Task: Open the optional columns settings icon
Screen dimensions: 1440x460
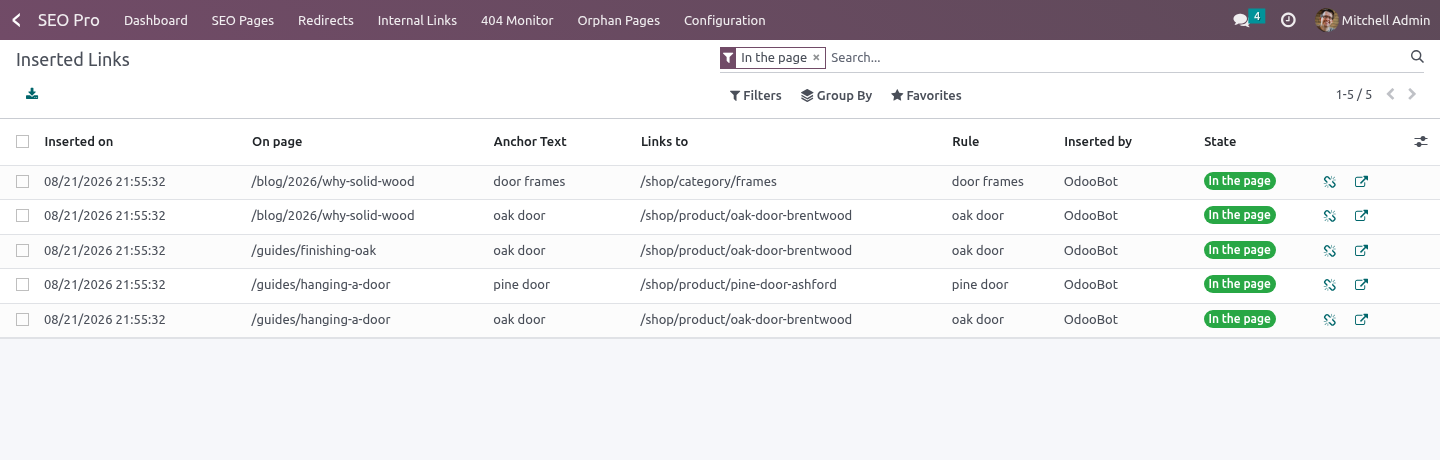Action: (1421, 142)
